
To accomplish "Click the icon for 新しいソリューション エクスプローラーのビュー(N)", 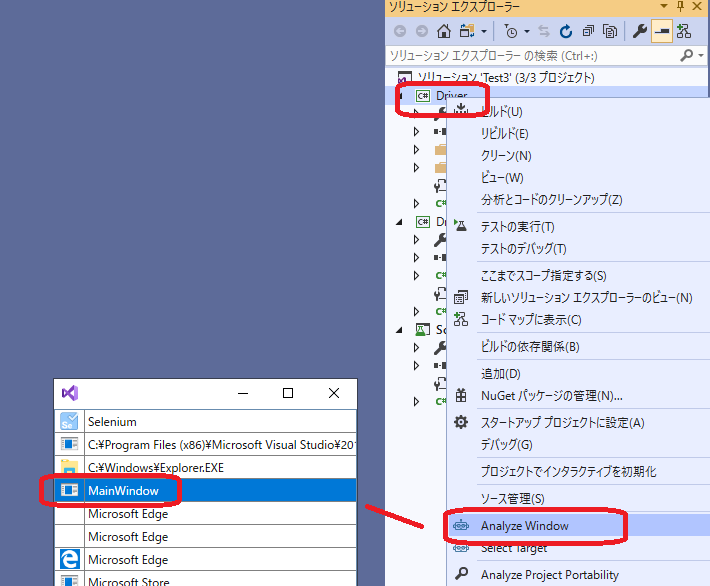I will [x=461, y=297].
